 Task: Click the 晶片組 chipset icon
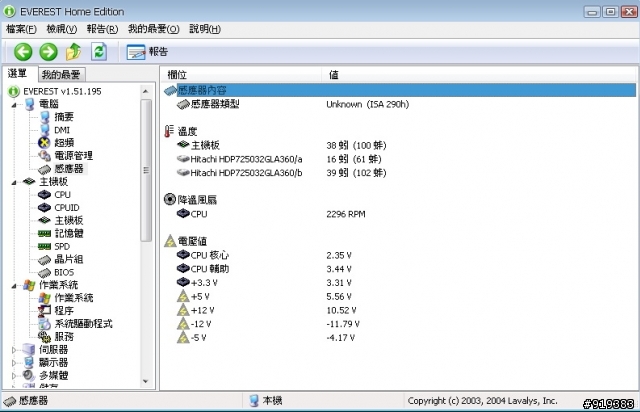point(44,260)
